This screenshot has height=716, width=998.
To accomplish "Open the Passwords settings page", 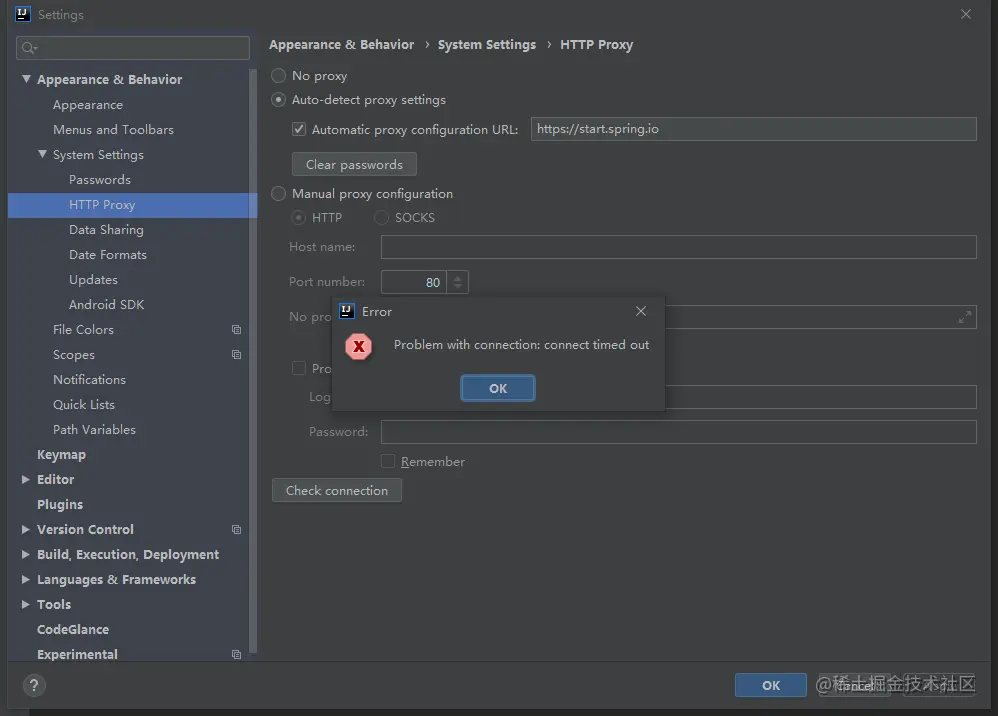I will (100, 180).
